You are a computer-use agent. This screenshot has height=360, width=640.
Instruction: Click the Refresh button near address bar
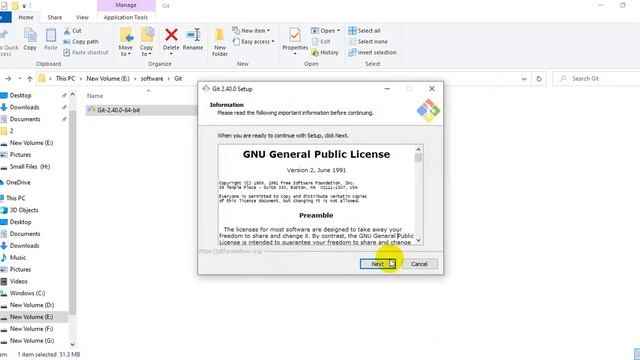[539, 79]
